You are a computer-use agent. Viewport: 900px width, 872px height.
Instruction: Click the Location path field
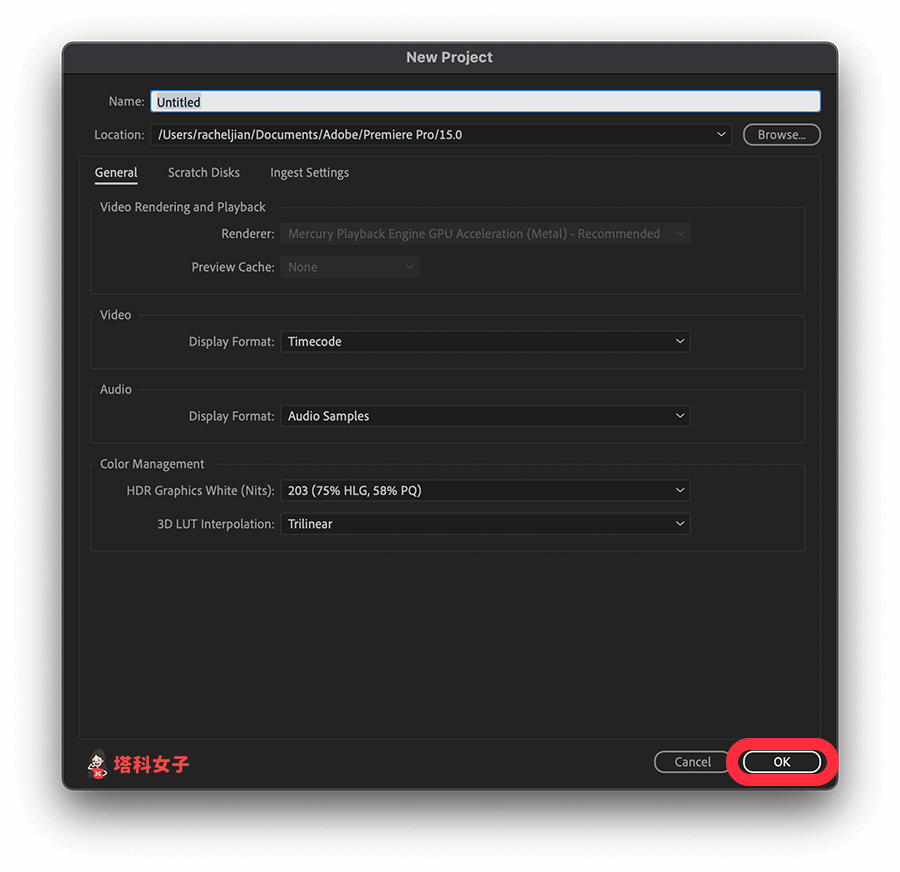430,134
